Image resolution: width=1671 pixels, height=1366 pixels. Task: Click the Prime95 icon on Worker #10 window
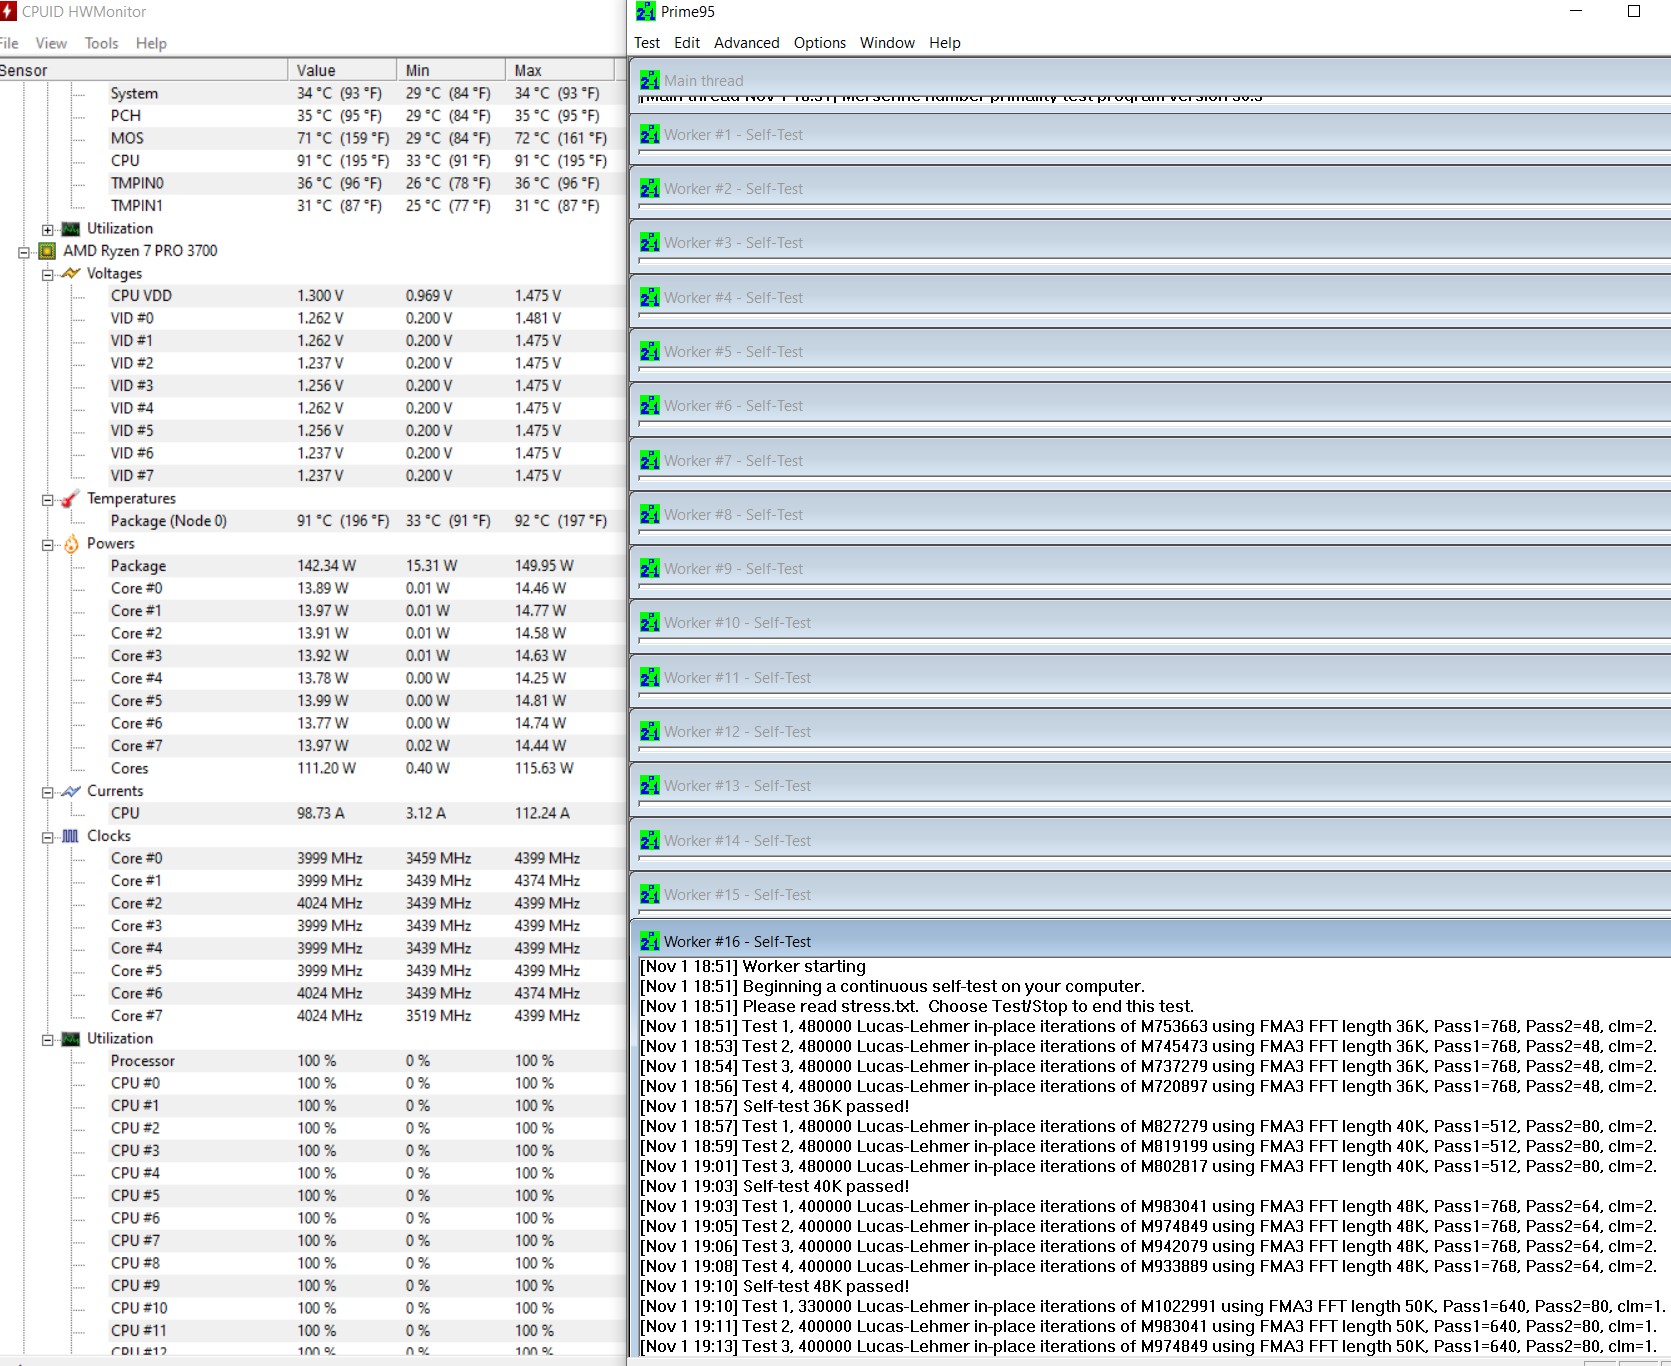pyautogui.click(x=650, y=622)
